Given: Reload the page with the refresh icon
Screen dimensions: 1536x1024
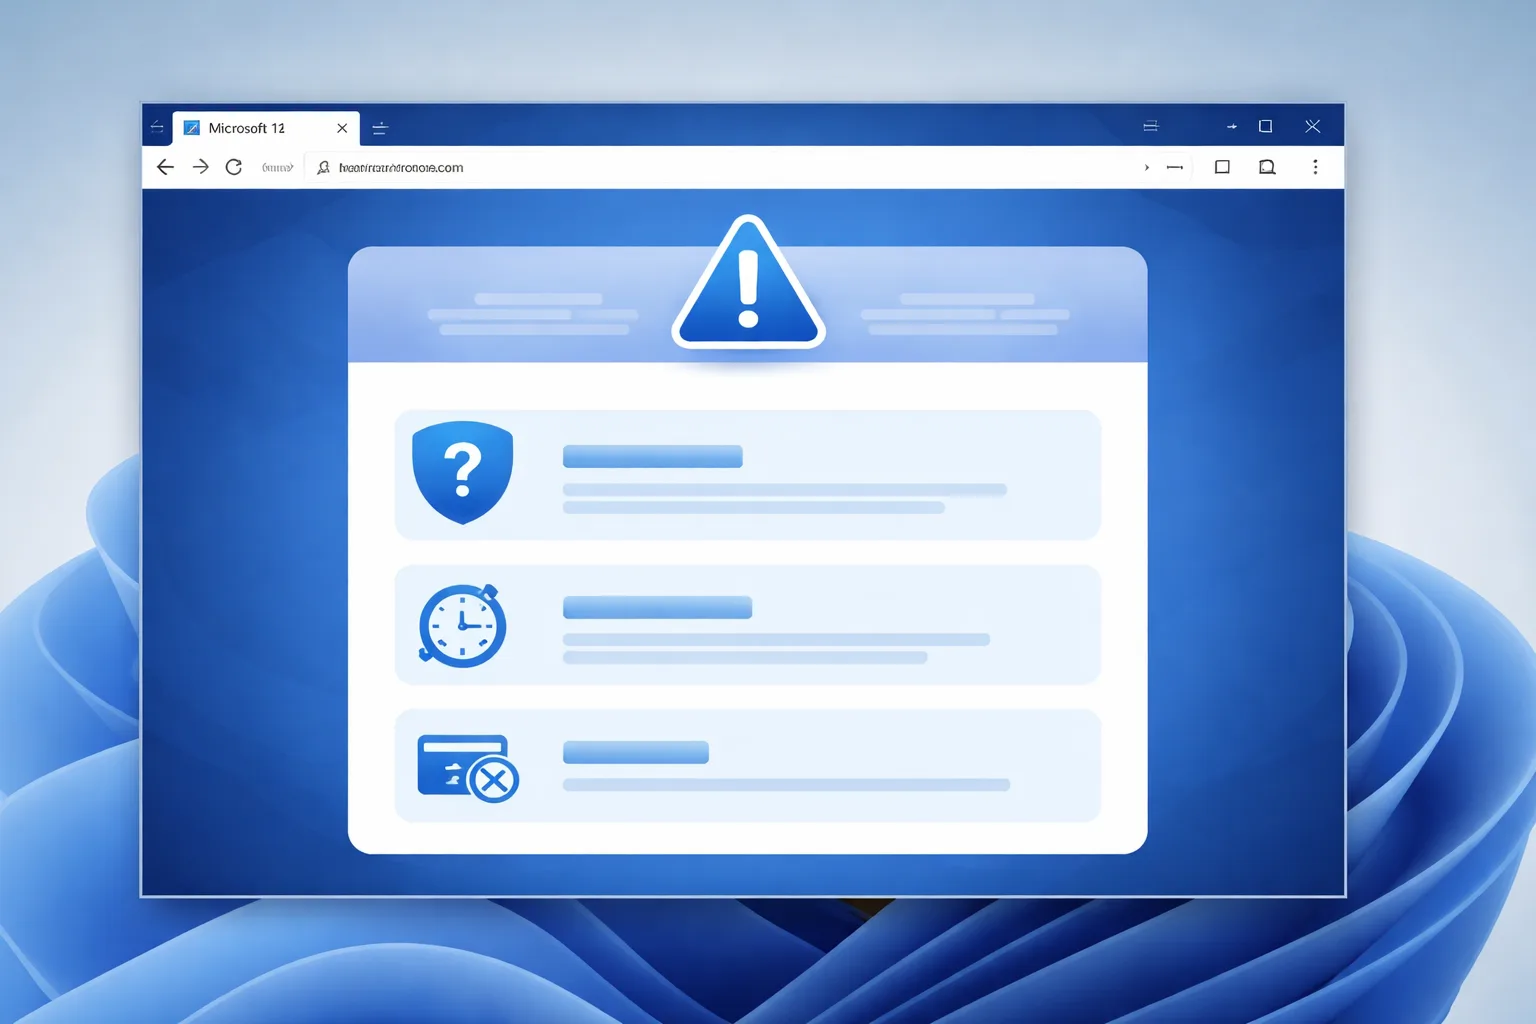Looking at the screenshot, I should click(234, 167).
